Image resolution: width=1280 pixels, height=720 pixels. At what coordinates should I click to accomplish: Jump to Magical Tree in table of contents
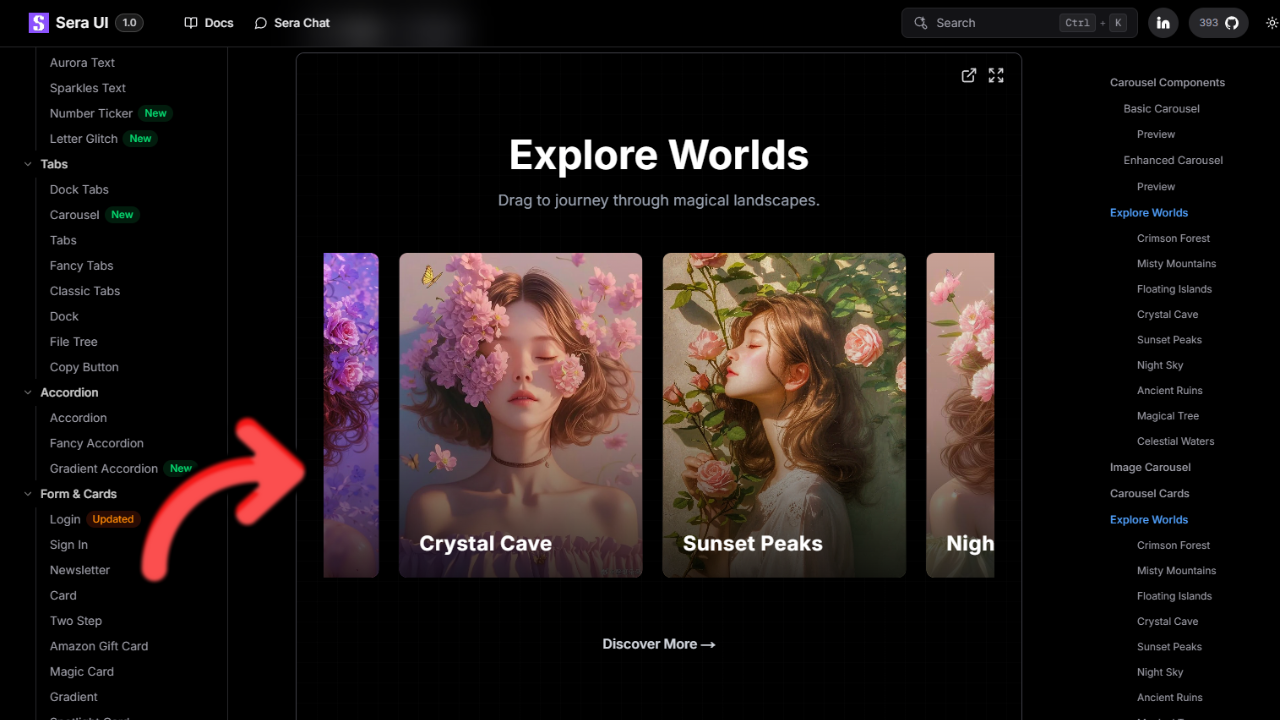pyautogui.click(x=1167, y=416)
